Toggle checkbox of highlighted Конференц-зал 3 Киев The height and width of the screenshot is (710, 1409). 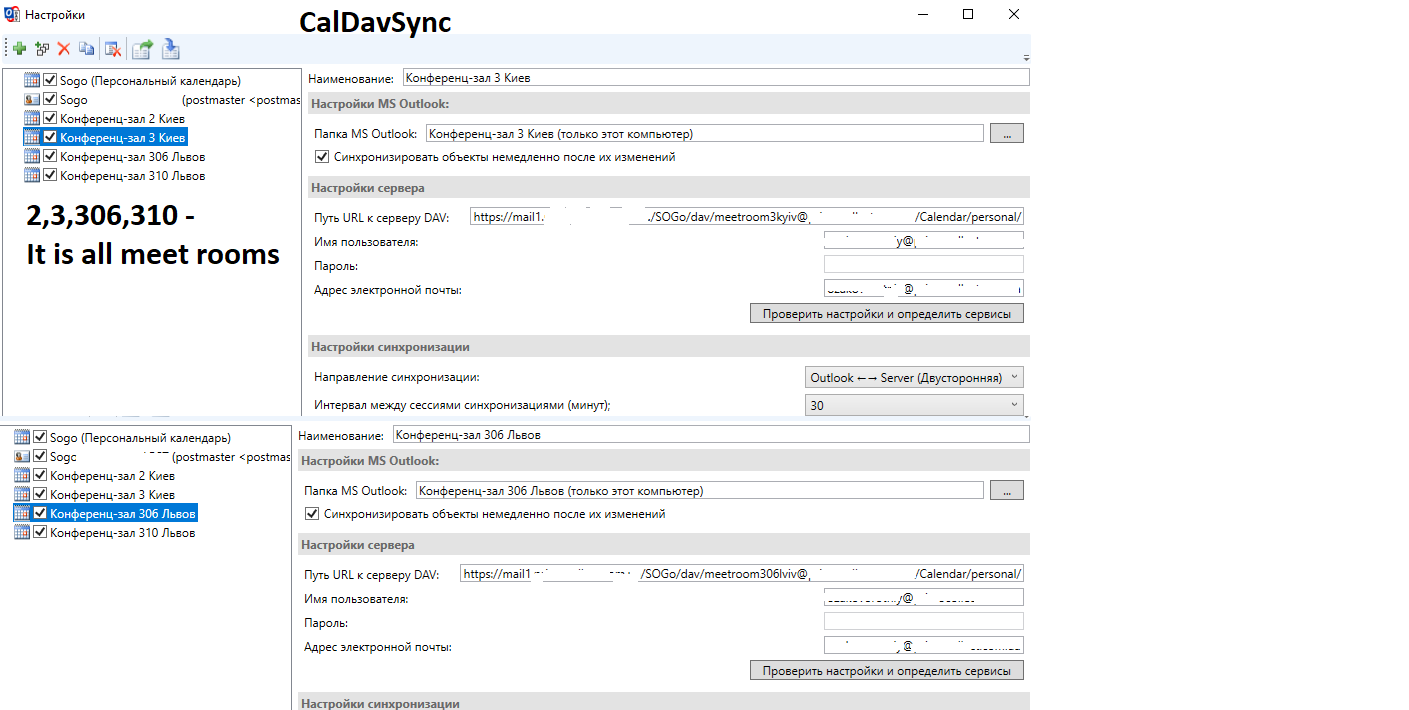pos(50,137)
